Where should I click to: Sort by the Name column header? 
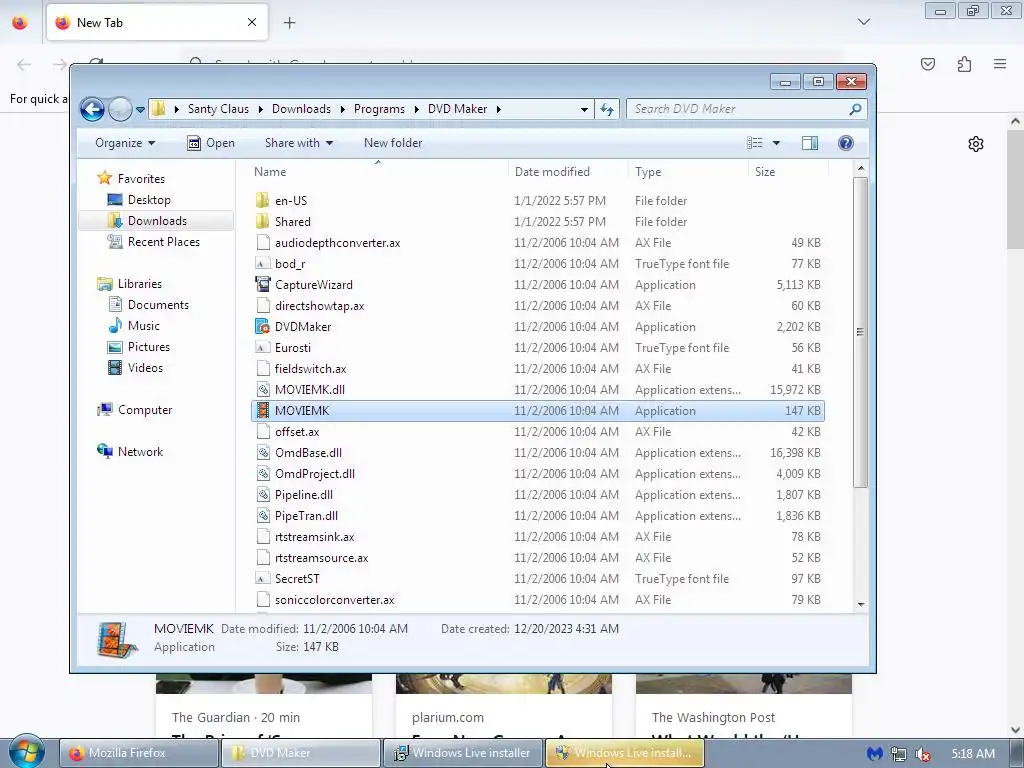point(378,172)
